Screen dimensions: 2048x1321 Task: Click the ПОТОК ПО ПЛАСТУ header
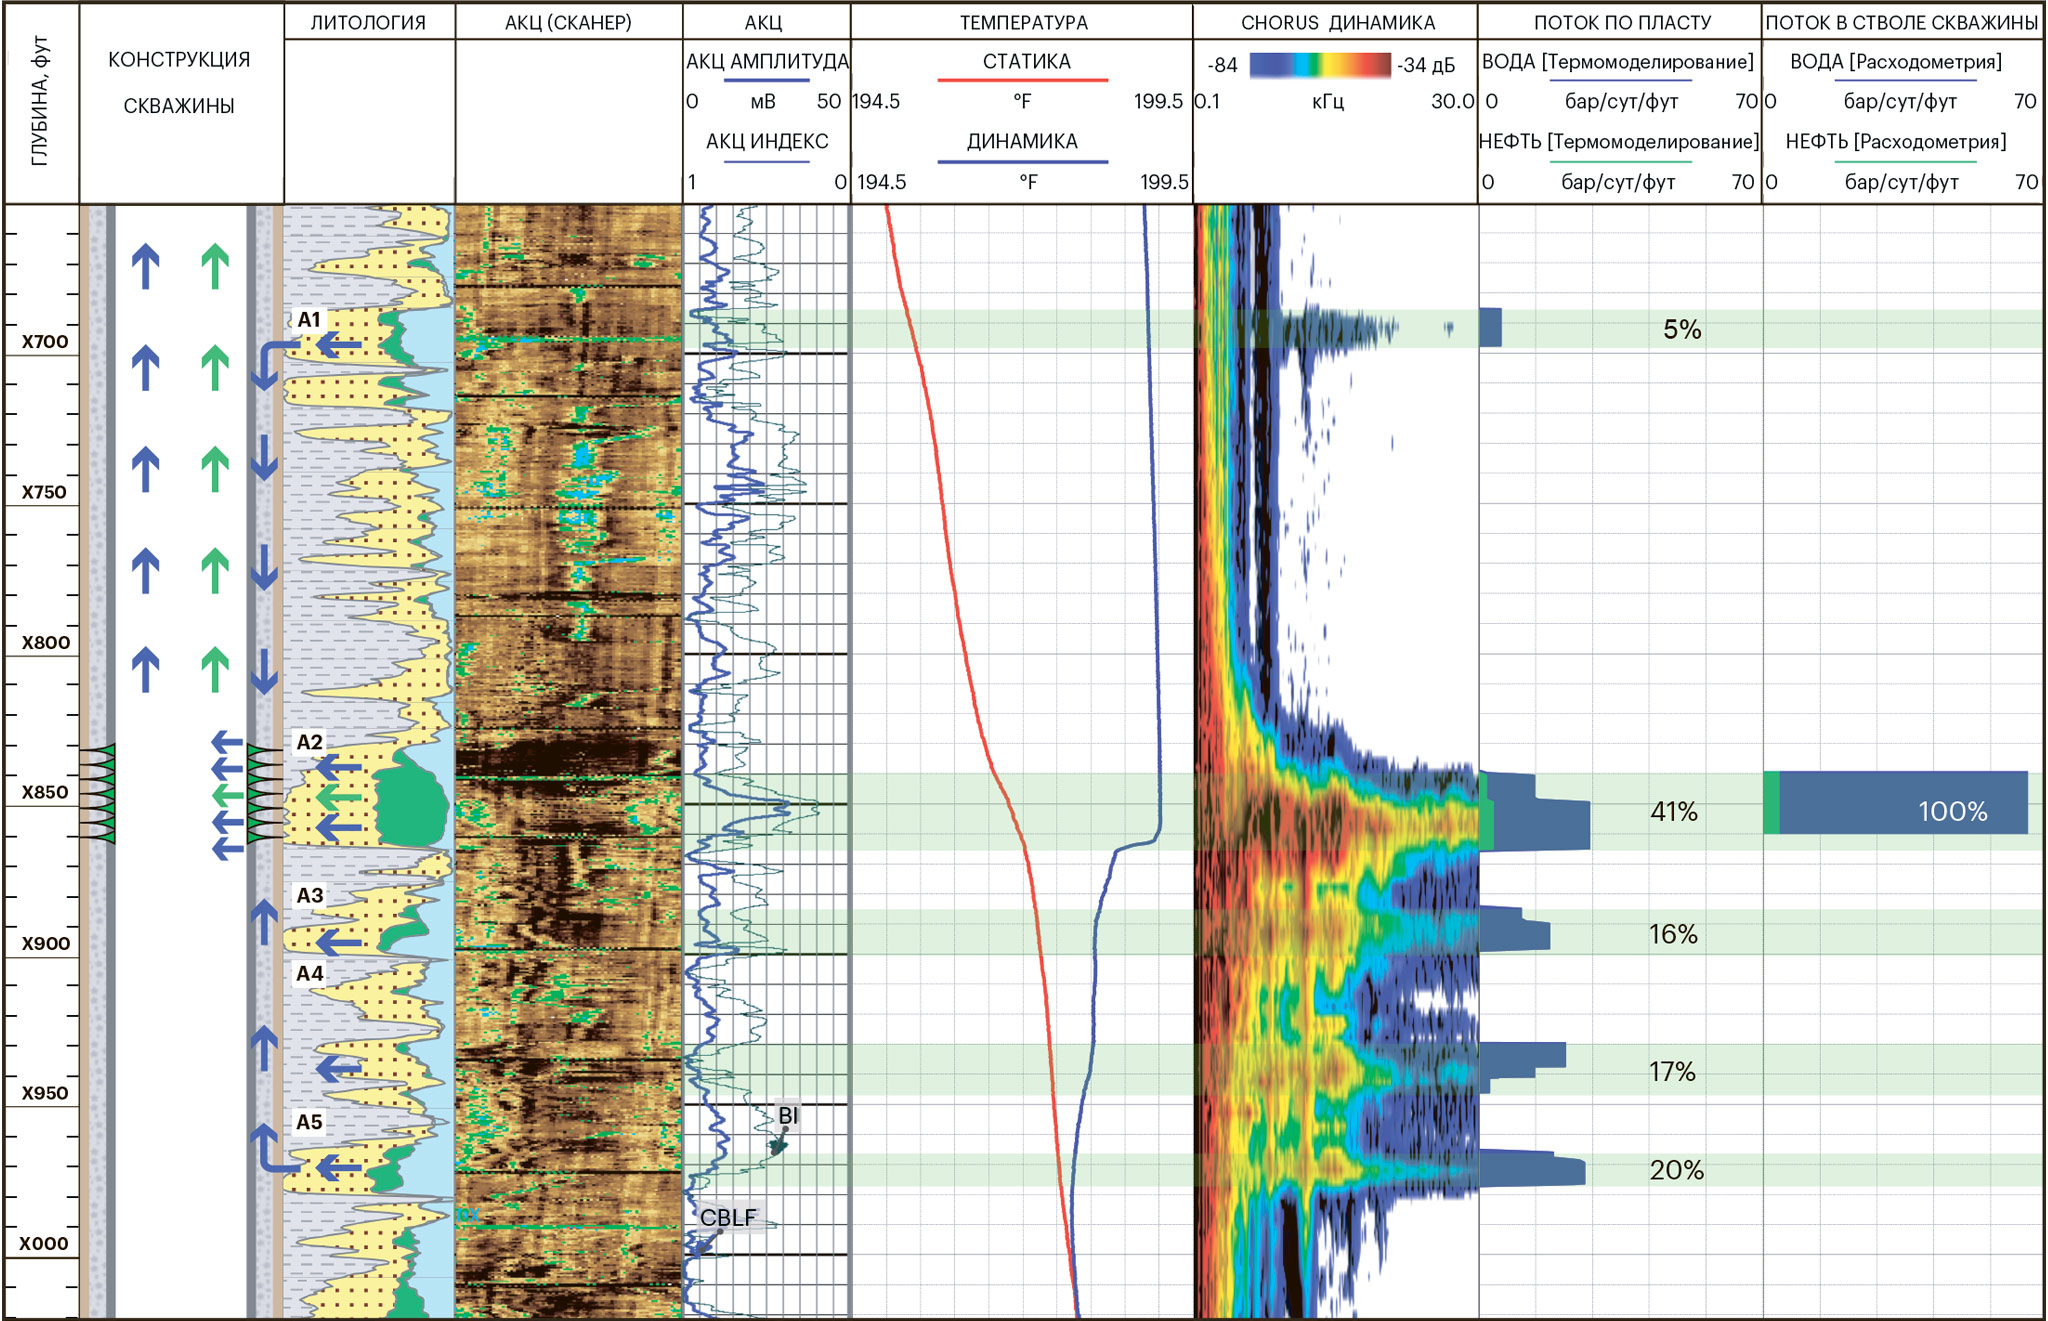[x=1621, y=22]
